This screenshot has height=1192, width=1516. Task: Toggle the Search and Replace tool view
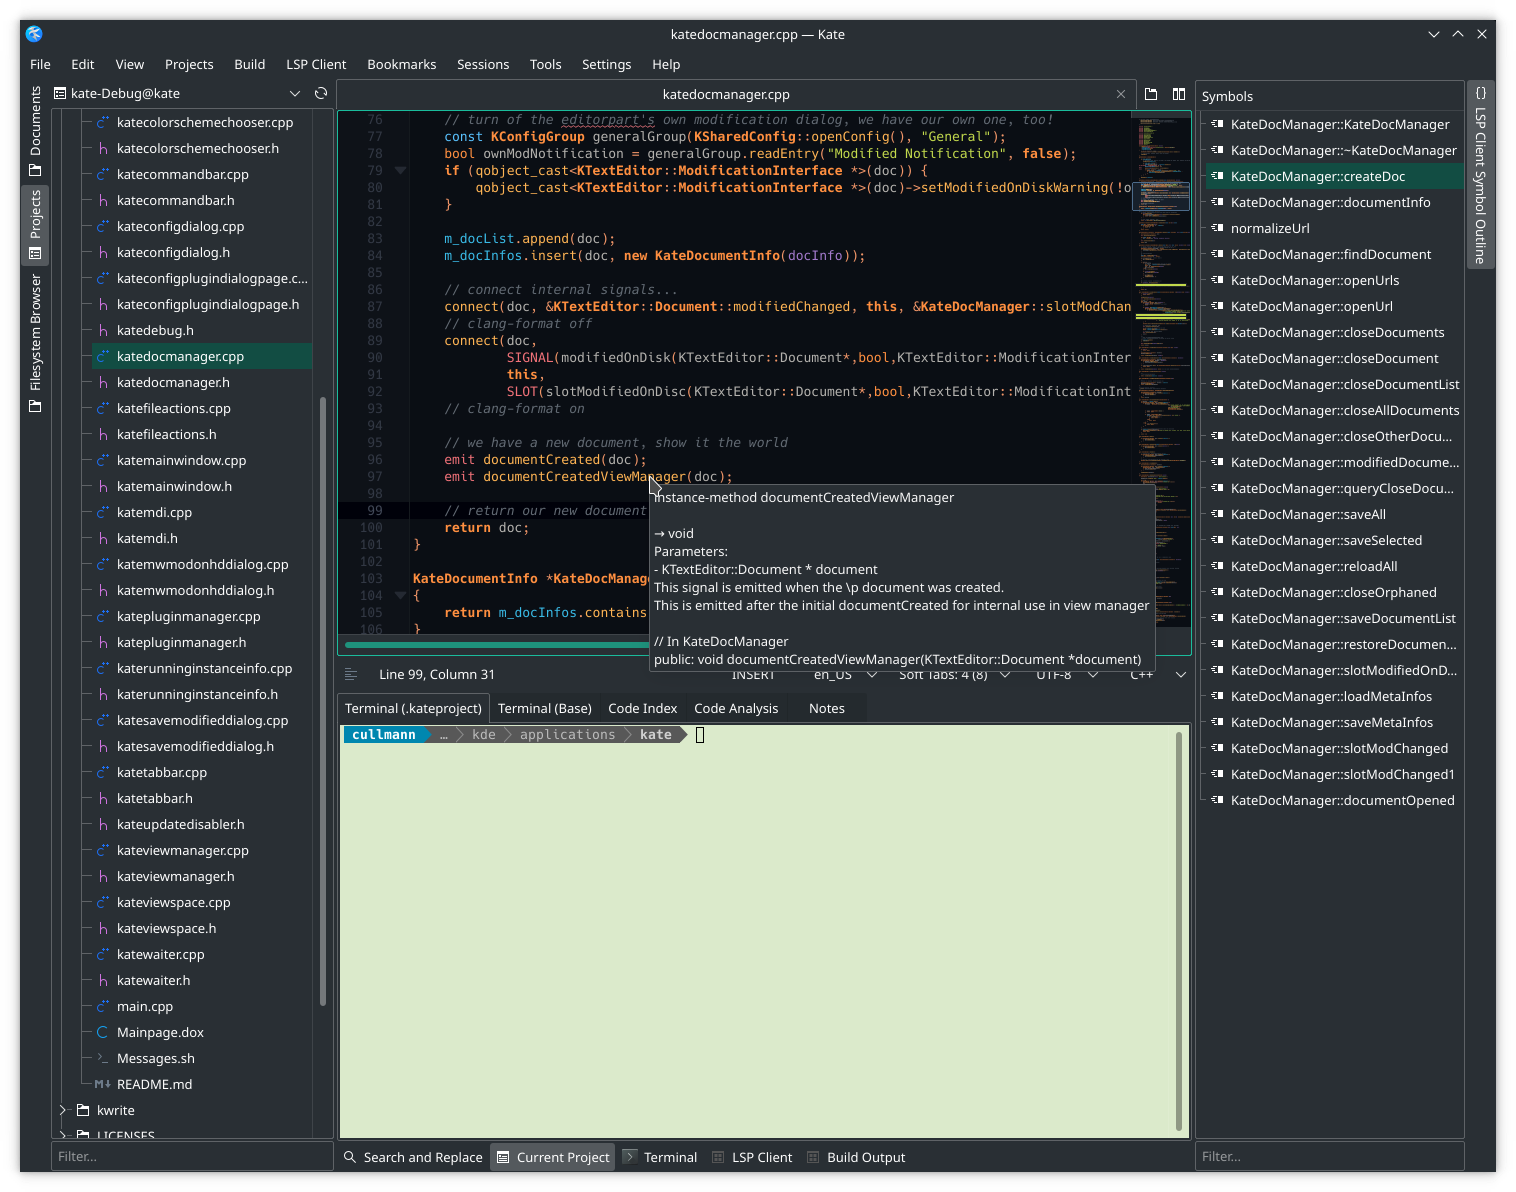(413, 1157)
